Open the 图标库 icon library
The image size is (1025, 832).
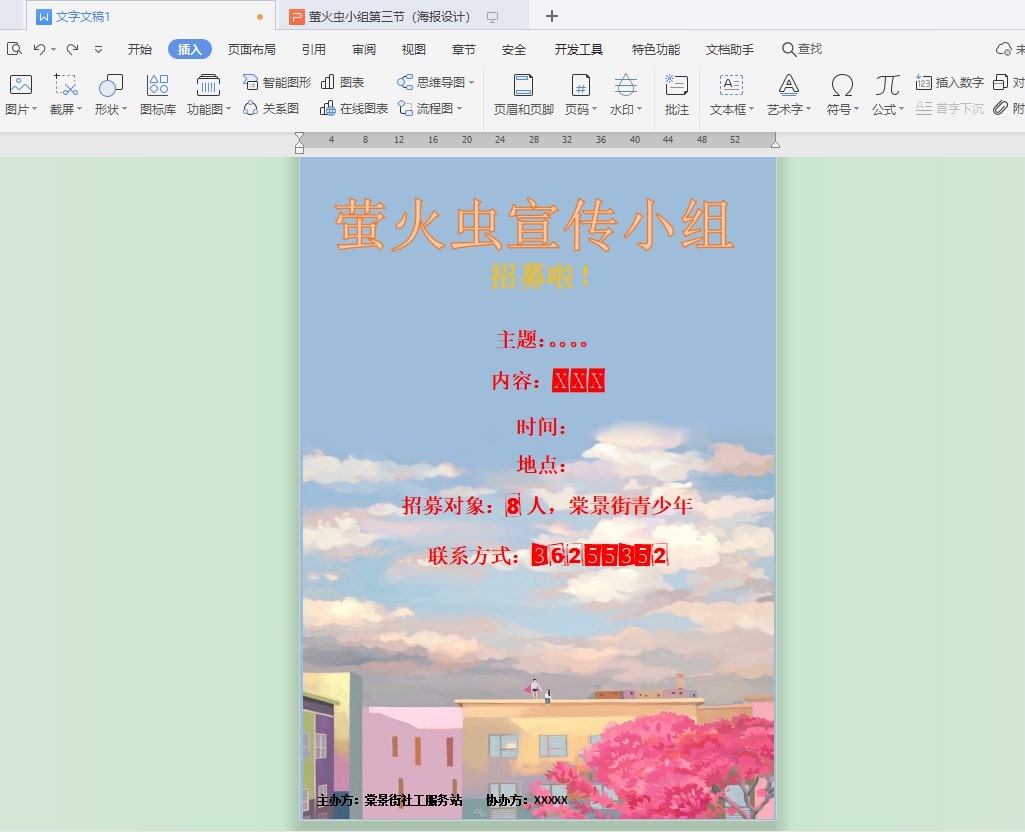(157, 86)
